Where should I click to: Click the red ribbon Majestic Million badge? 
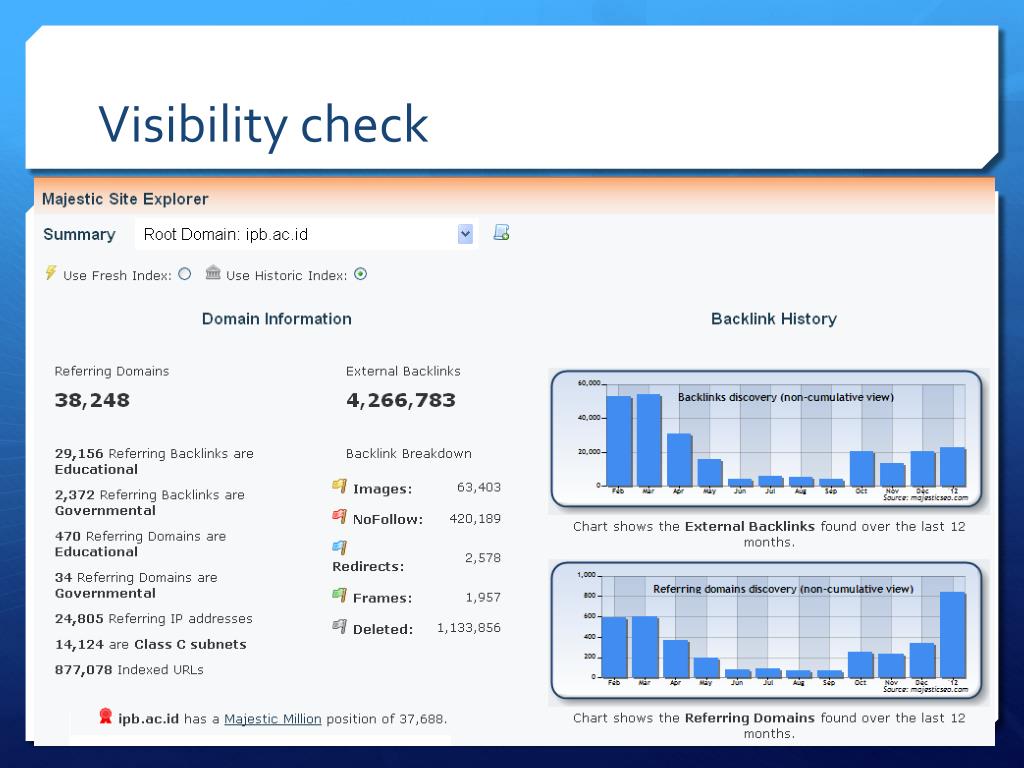pos(105,716)
